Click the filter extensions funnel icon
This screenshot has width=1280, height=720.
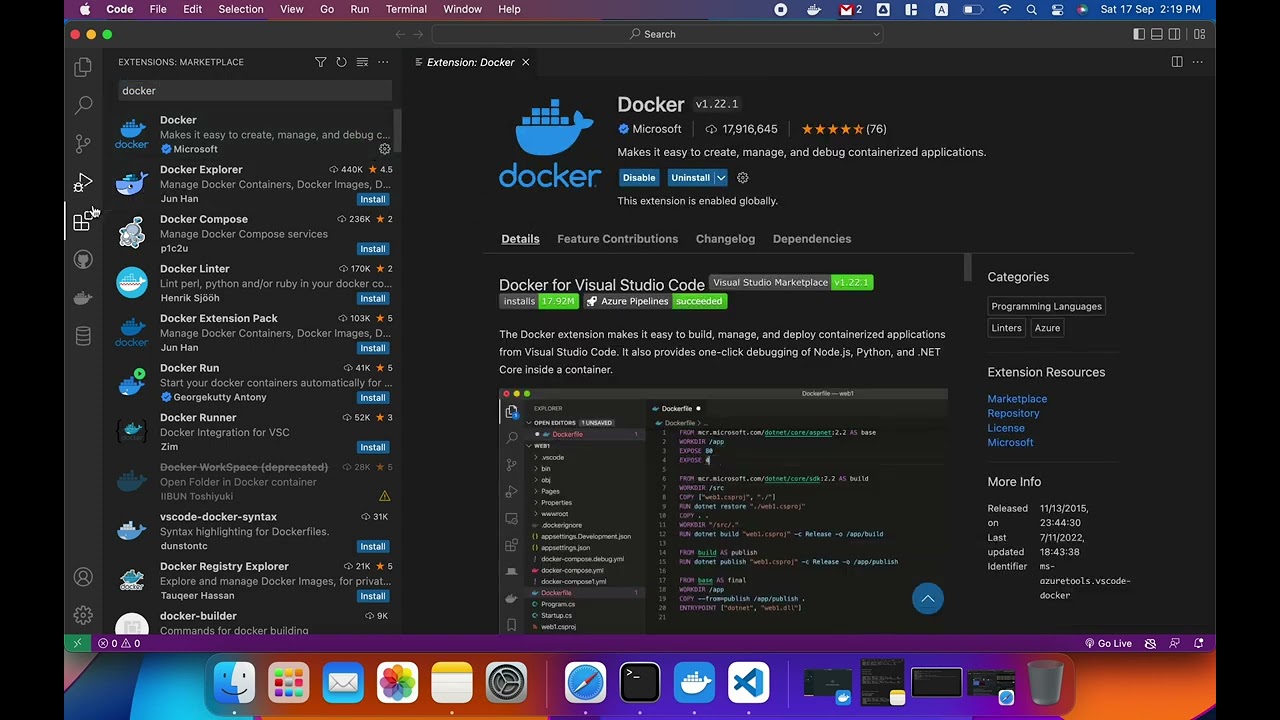pos(320,62)
